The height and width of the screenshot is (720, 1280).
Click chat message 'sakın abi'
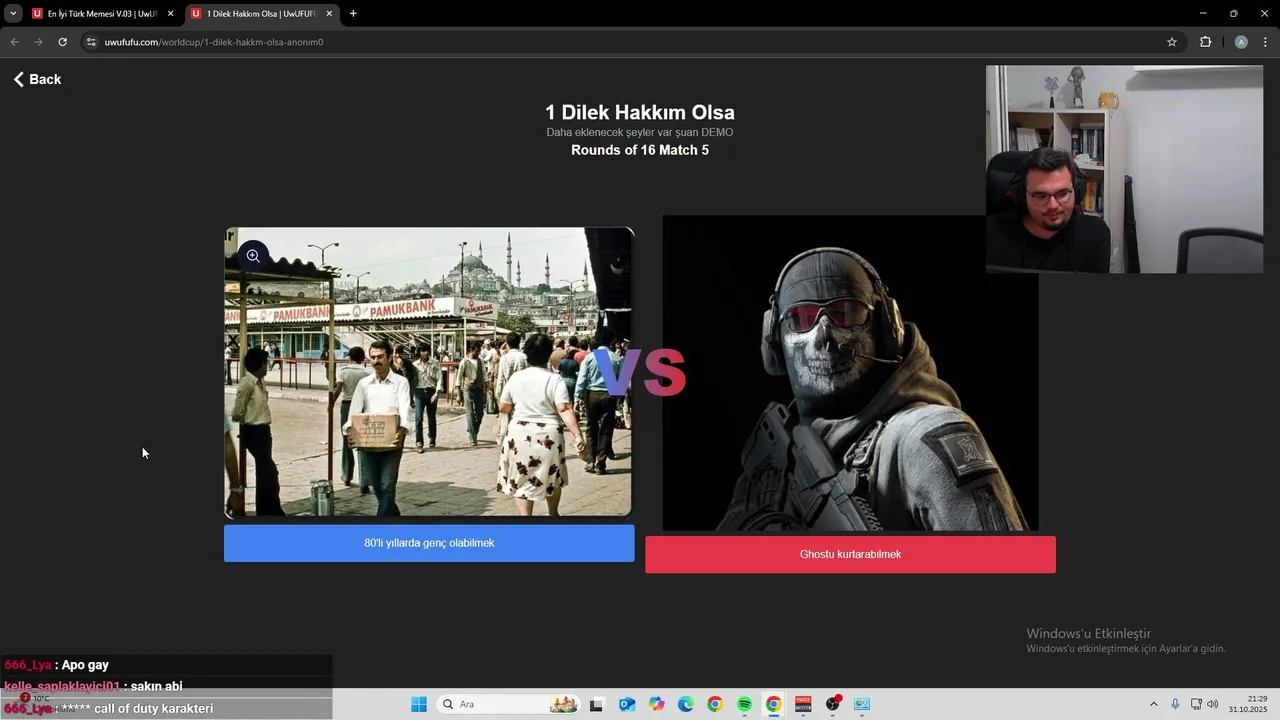point(156,686)
